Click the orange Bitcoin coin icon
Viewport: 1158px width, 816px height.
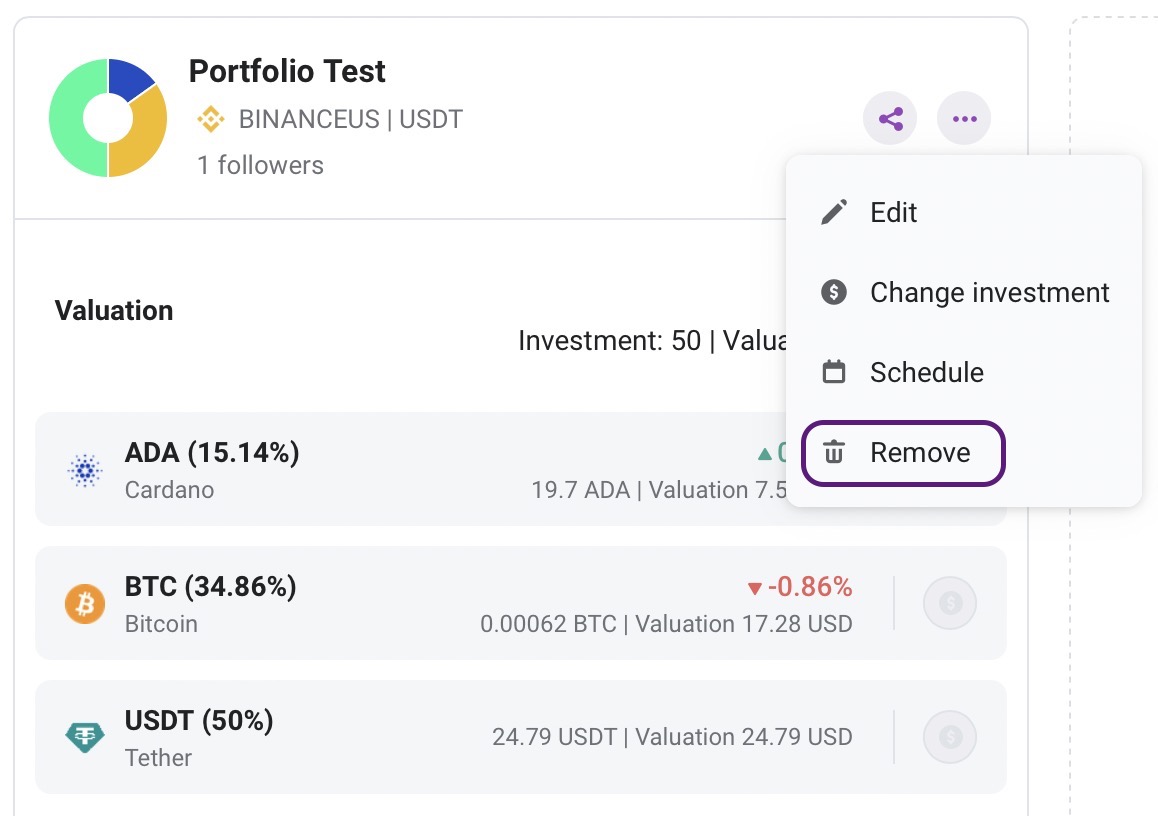pos(85,604)
